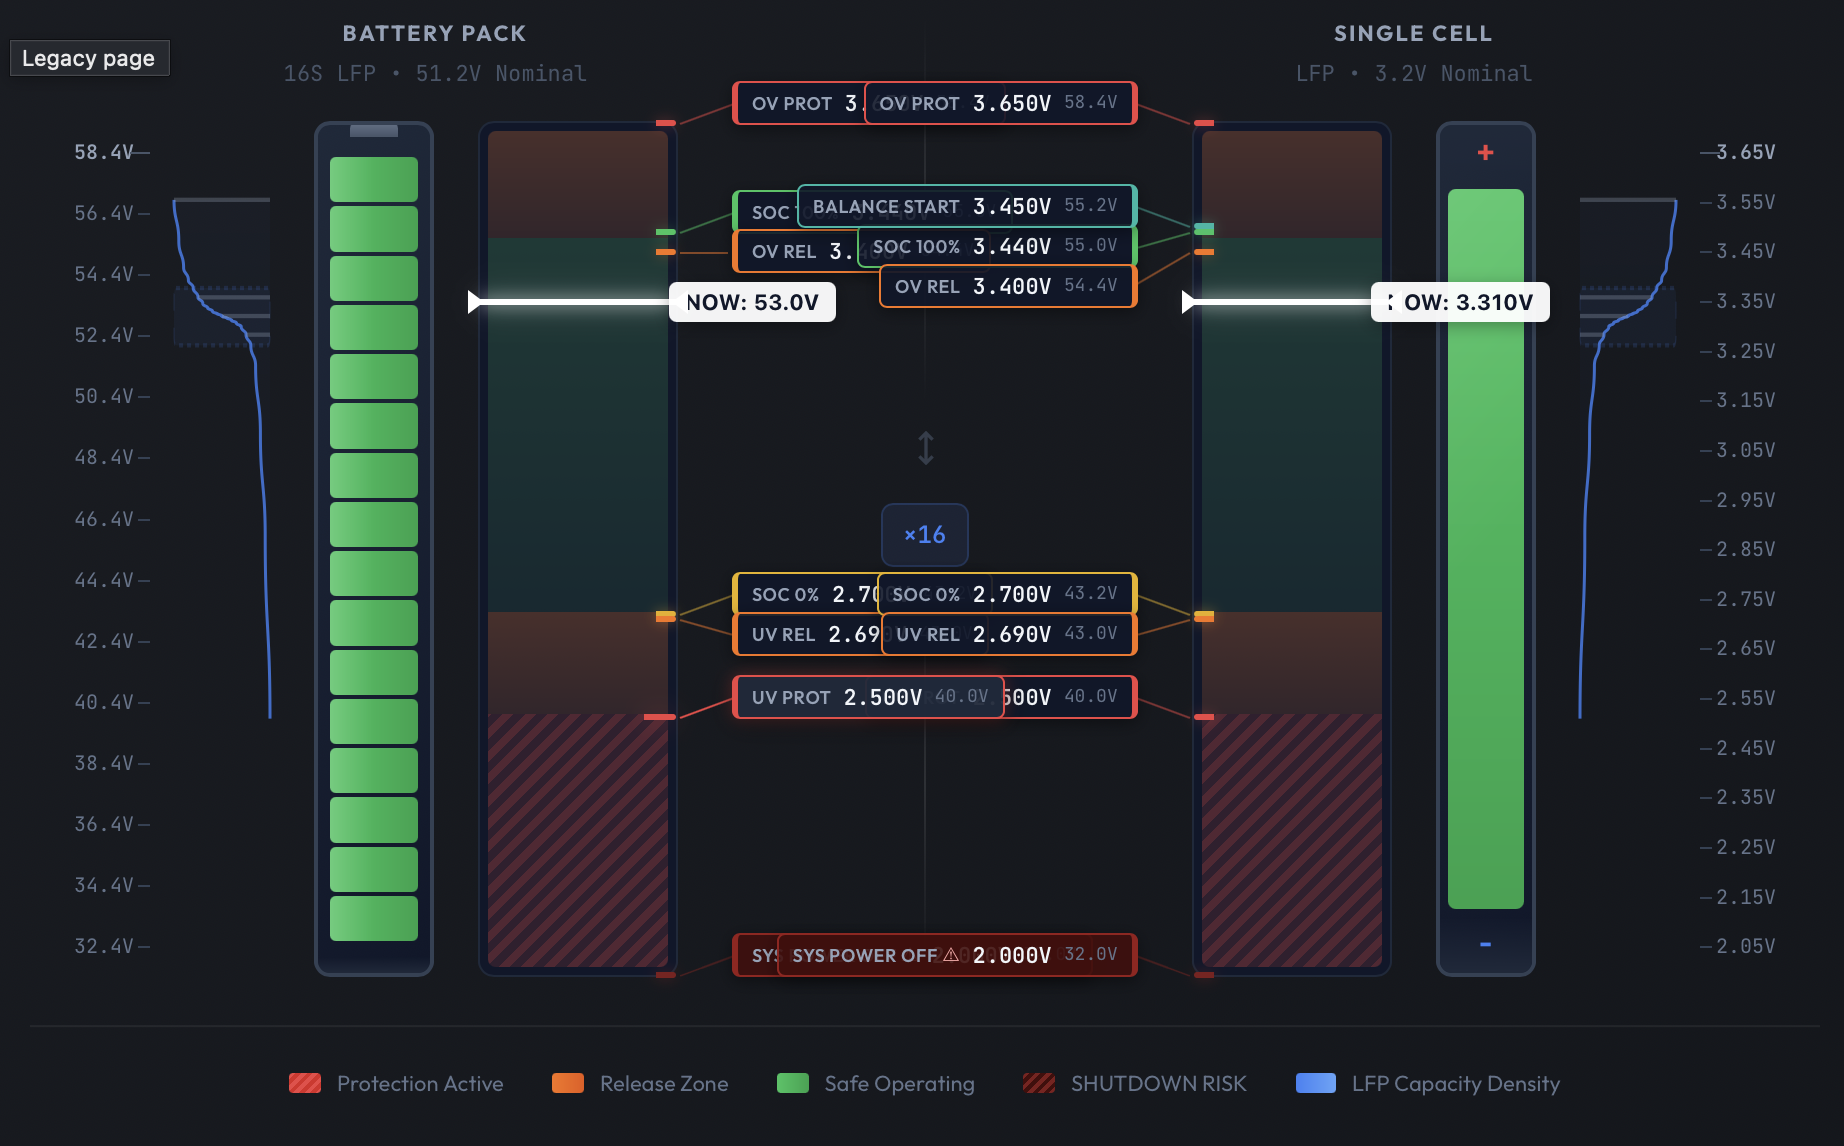This screenshot has height=1146, width=1844.
Task: Click the orange Release Zone color swatch
Action: [566, 1083]
